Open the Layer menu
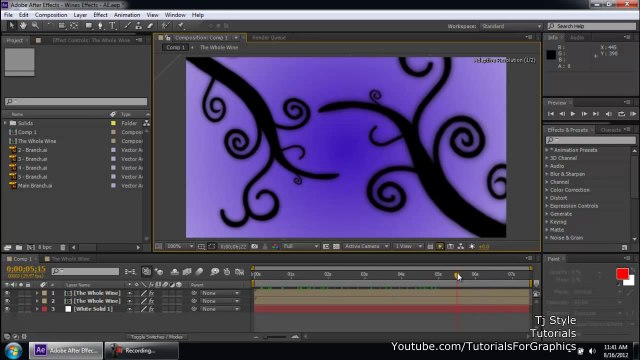 coord(80,15)
